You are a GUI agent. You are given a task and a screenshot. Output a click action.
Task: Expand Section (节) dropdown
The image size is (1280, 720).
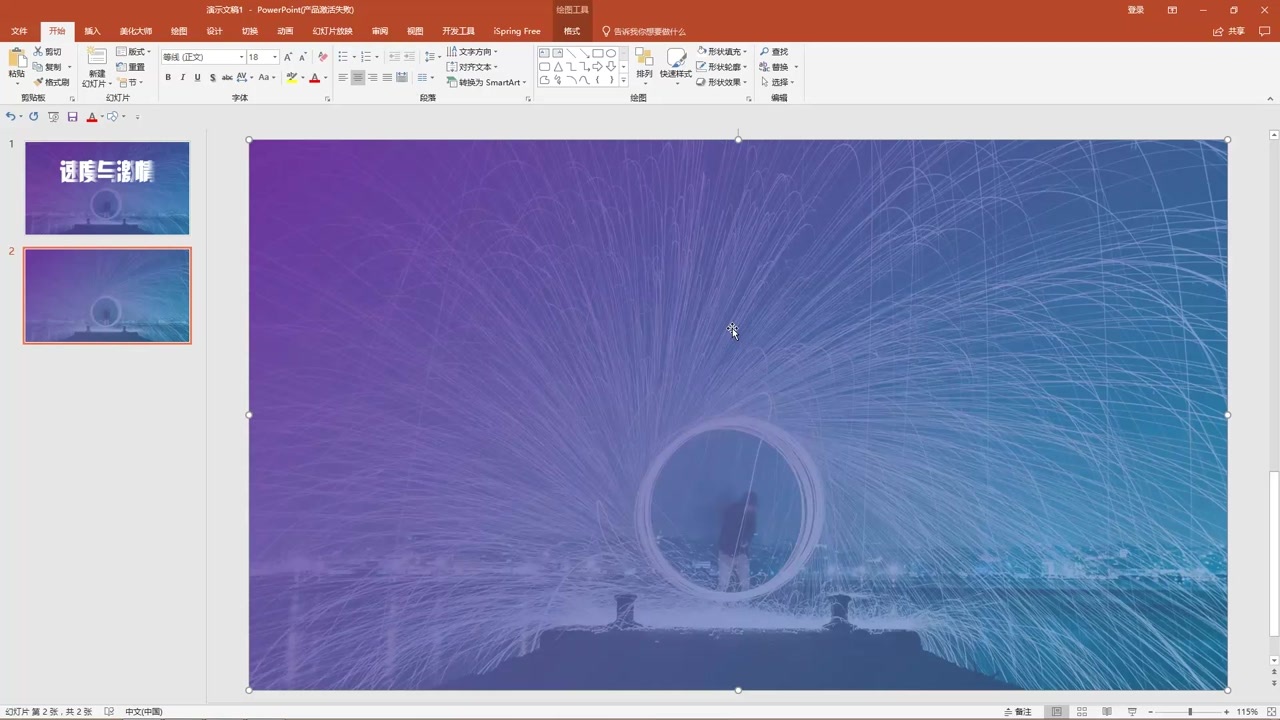click(130, 82)
